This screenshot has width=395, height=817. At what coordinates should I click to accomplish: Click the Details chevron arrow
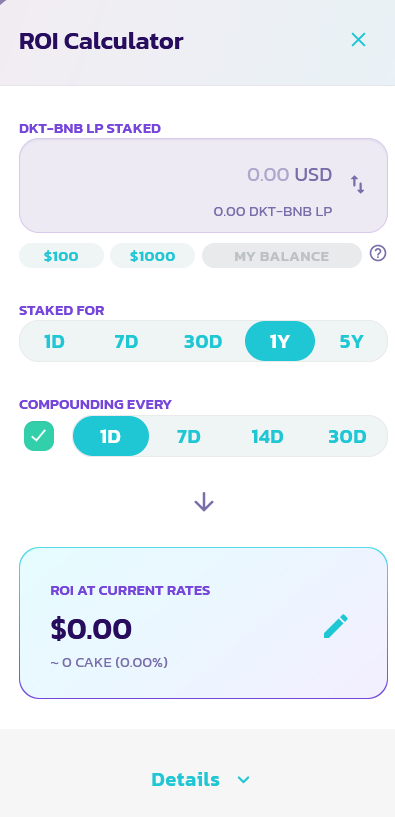pyautogui.click(x=243, y=780)
